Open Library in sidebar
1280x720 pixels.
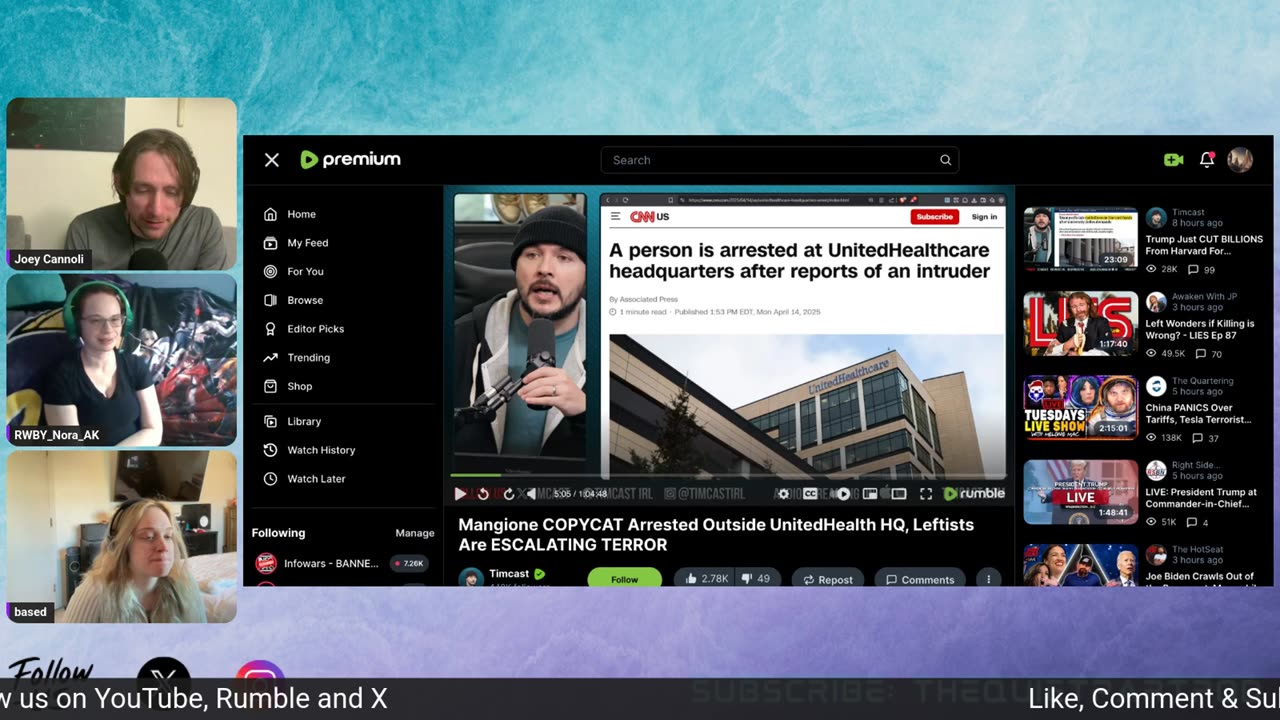[x=292, y=422]
